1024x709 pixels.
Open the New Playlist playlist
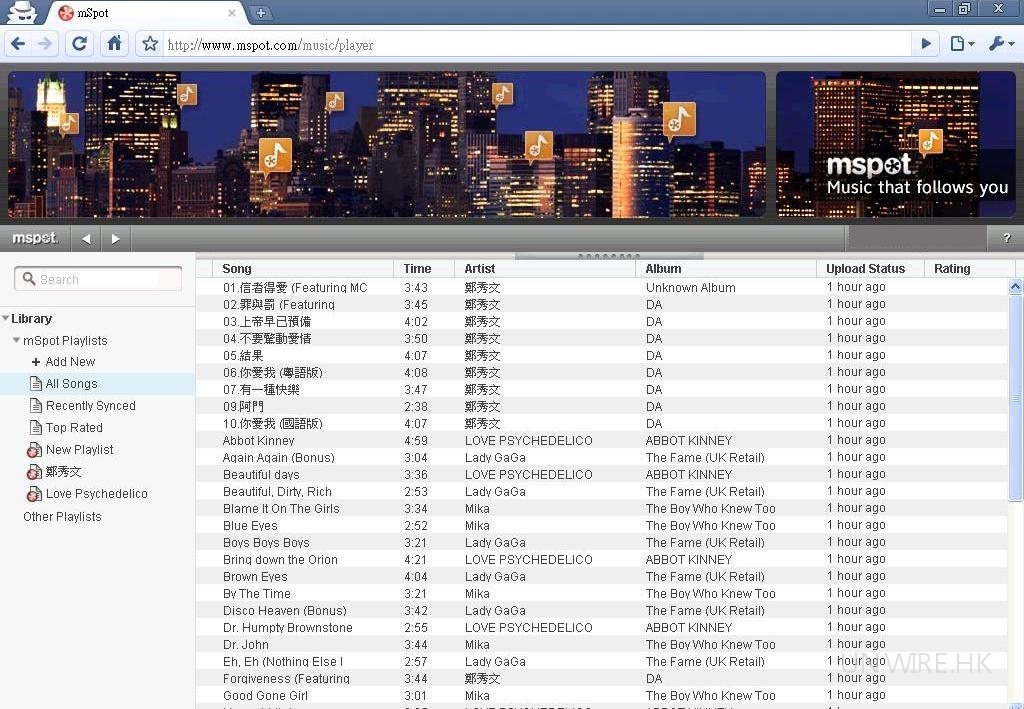click(x=79, y=450)
